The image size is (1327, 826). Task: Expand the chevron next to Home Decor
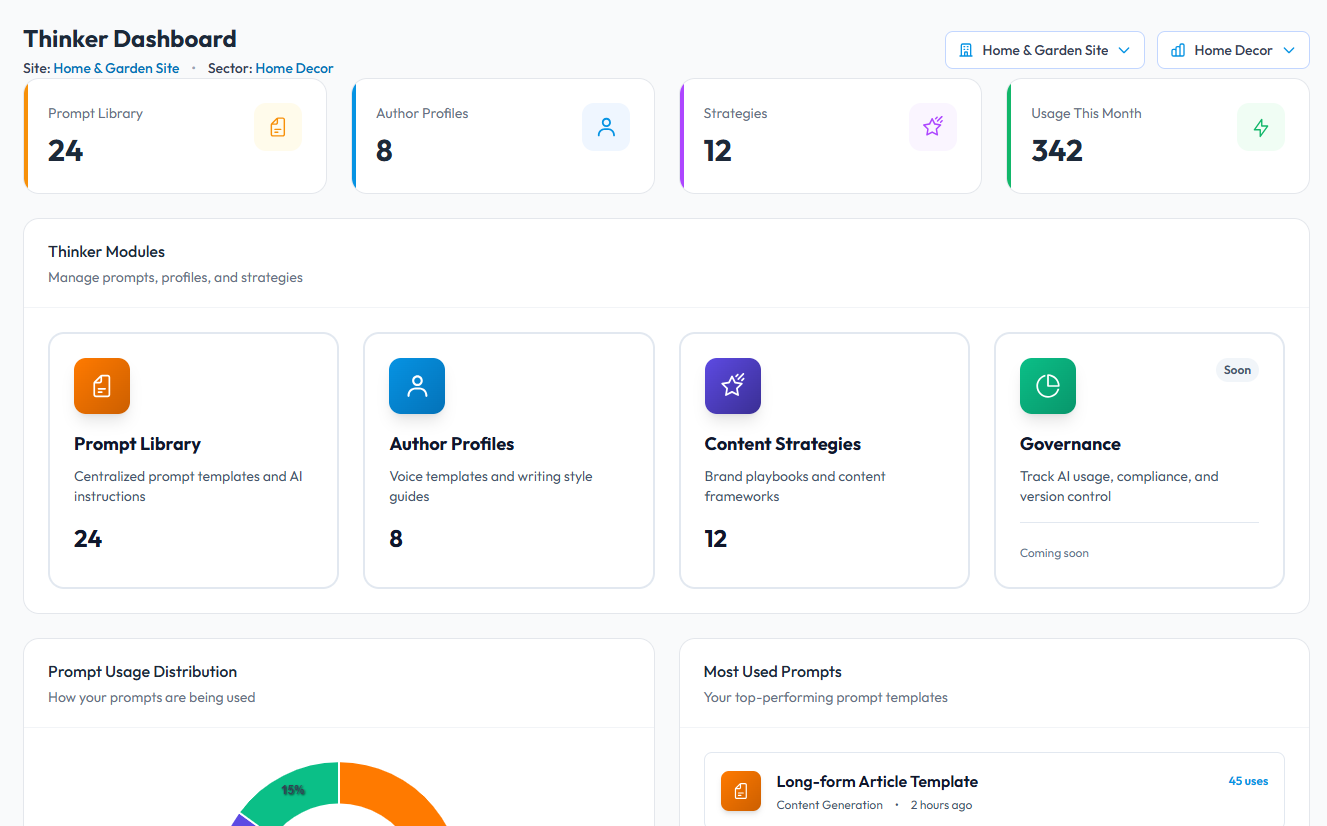[x=1289, y=50]
